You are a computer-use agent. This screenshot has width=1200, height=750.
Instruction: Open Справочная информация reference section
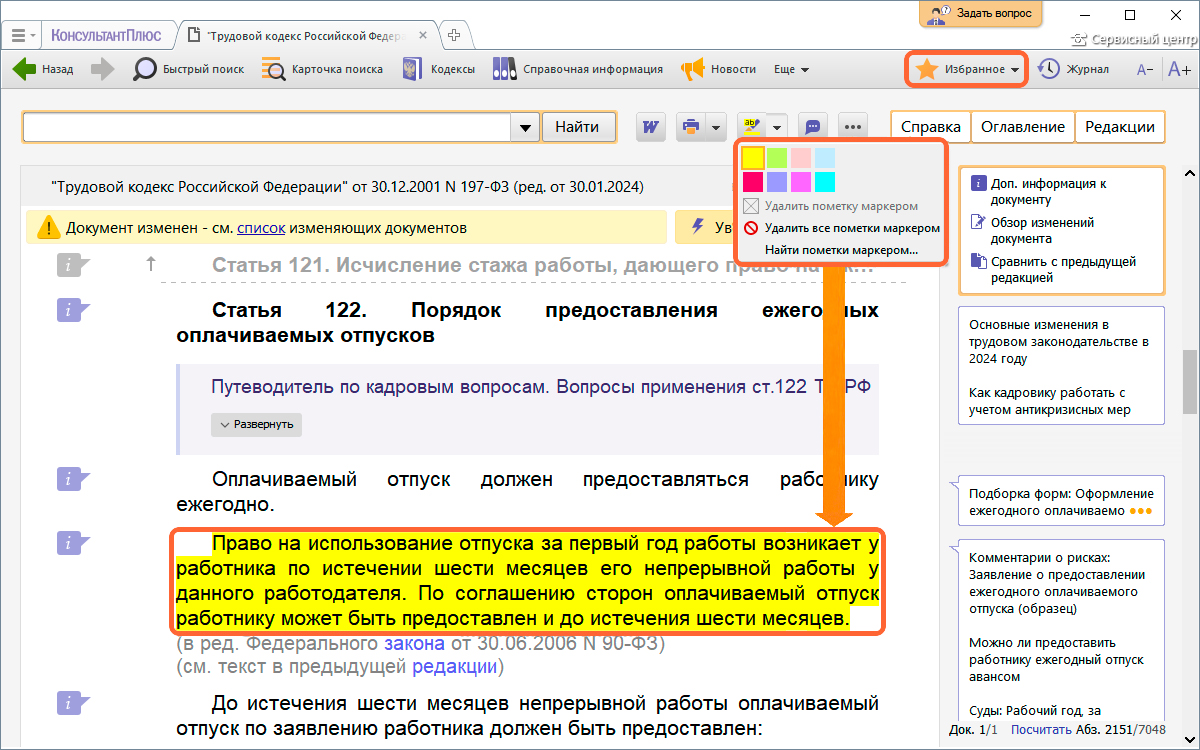[578, 70]
